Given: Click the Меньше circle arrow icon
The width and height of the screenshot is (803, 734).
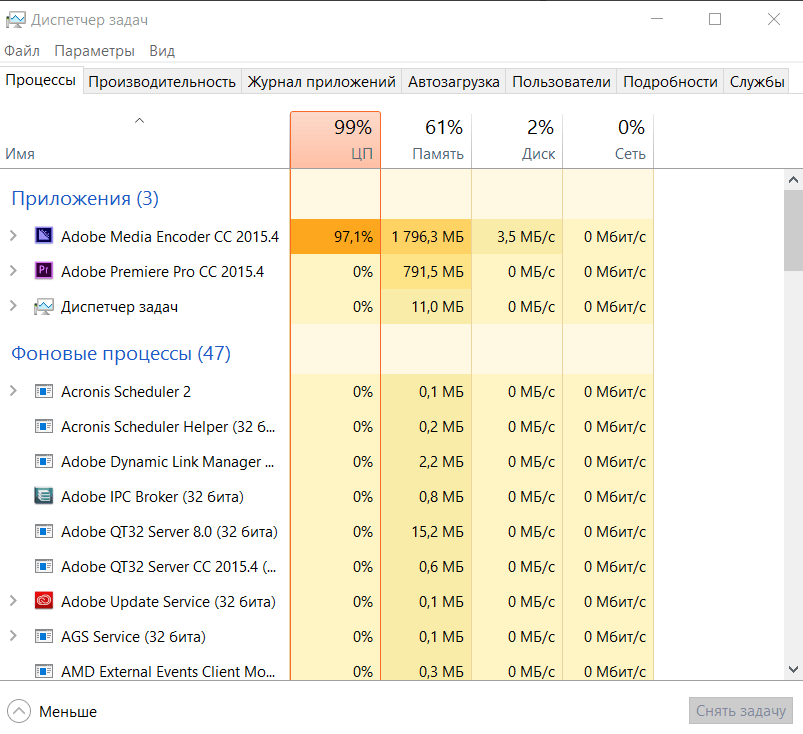Looking at the screenshot, I should pyautogui.click(x=19, y=711).
